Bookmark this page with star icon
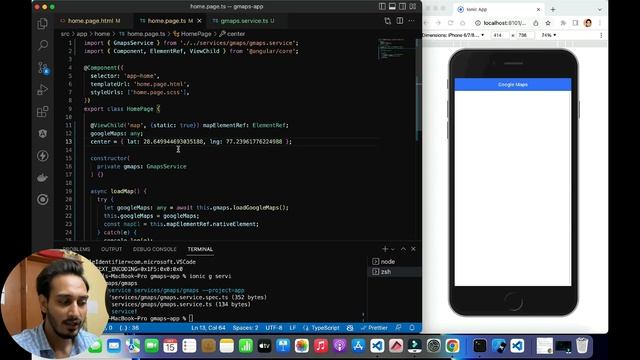Screen dimensions: 640x360 coord(548,23)
